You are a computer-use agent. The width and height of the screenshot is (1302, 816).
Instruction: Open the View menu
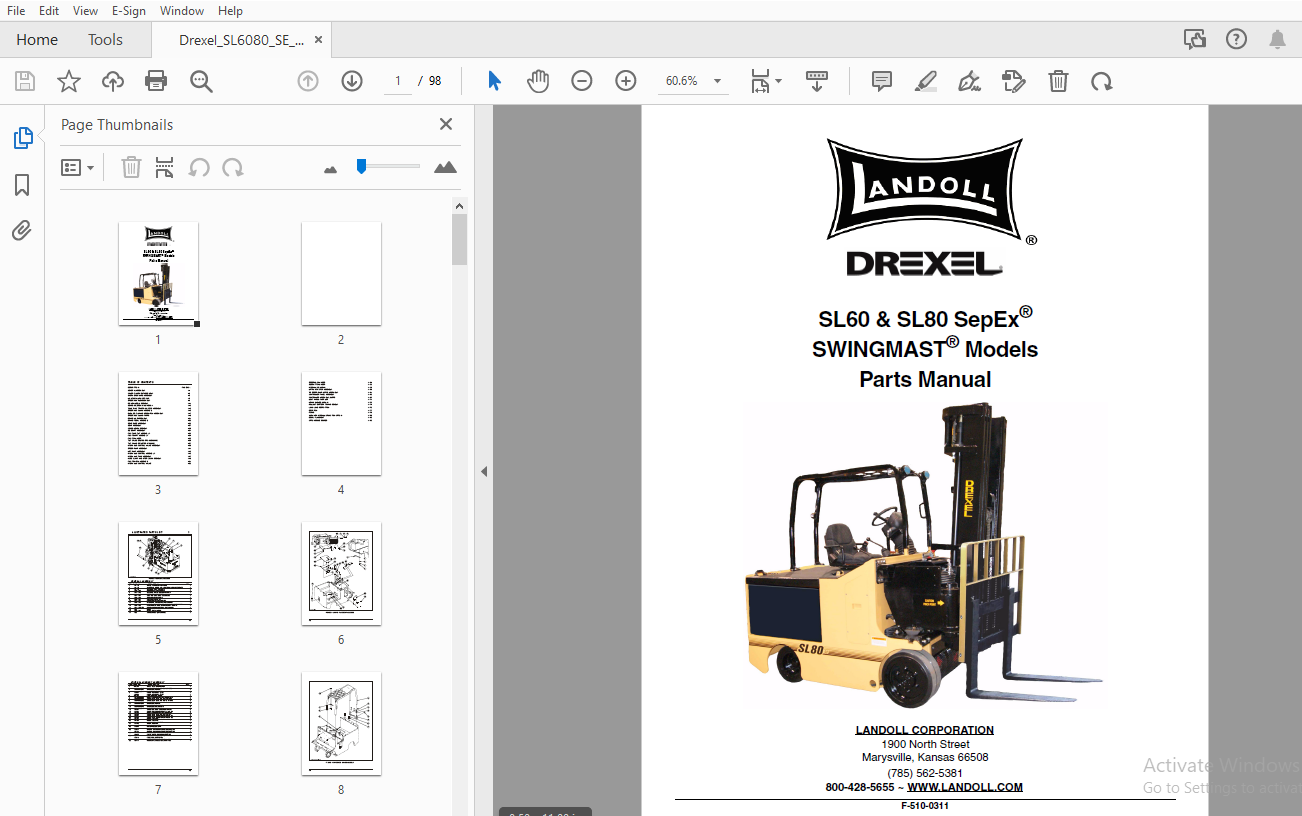[86, 10]
